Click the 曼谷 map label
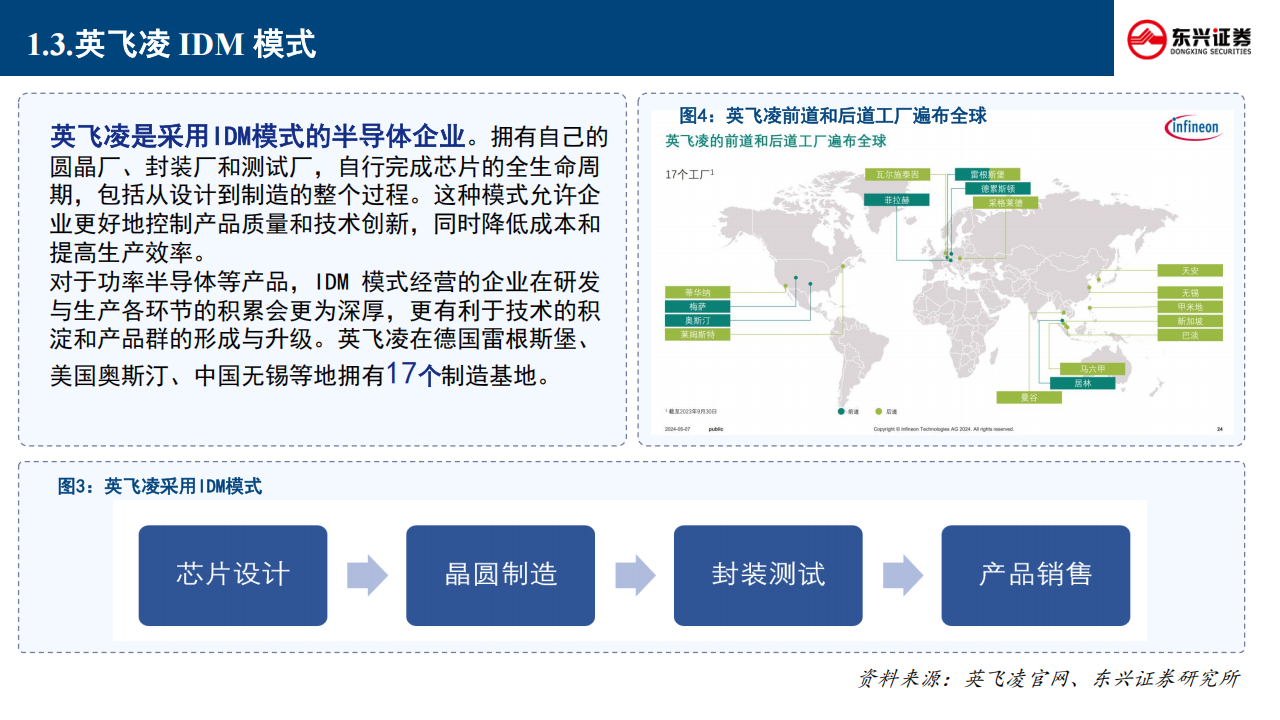1280x720 pixels. tap(1029, 397)
